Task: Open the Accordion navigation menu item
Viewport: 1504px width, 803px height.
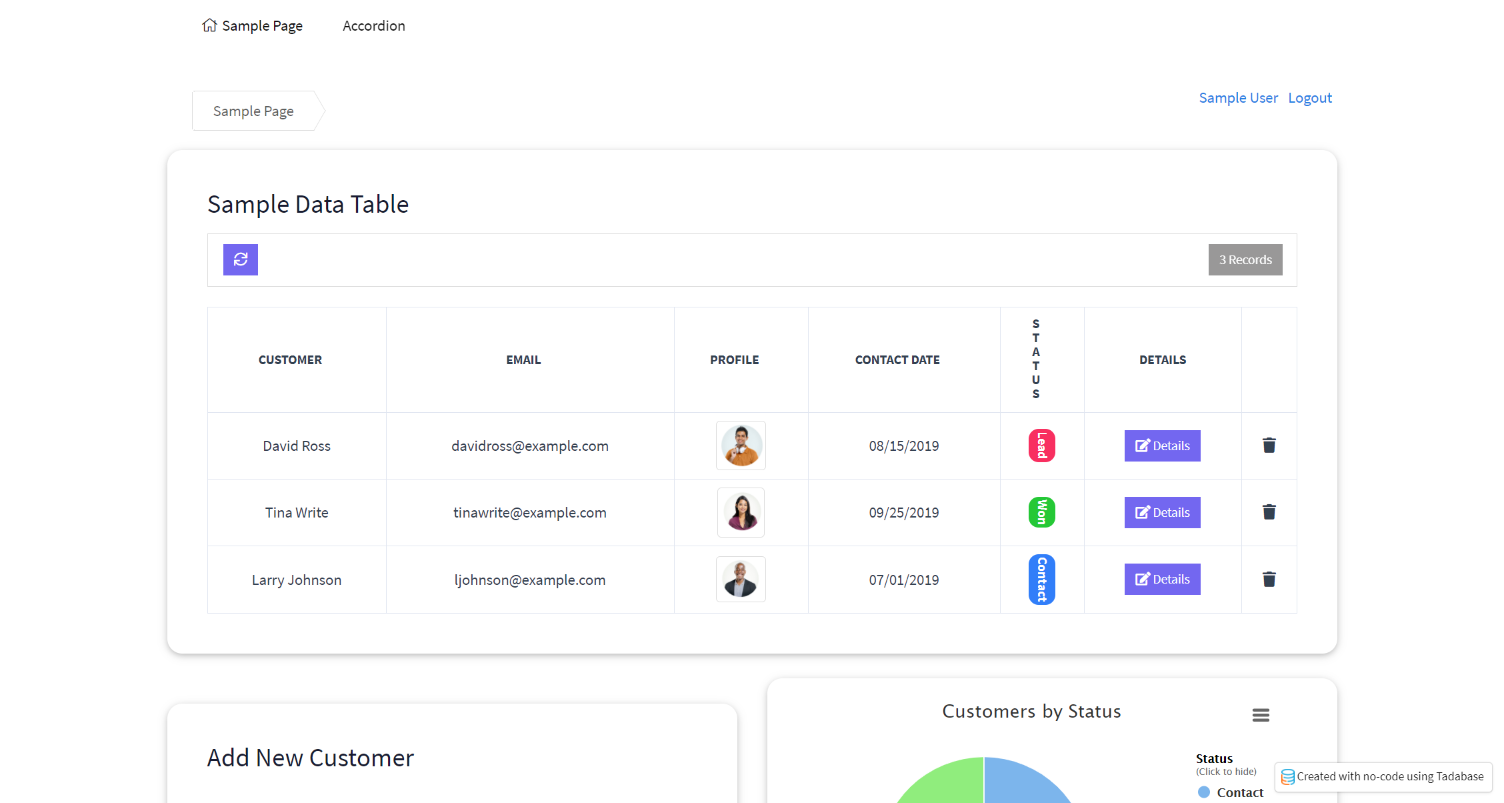Action: click(x=374, y=26)
